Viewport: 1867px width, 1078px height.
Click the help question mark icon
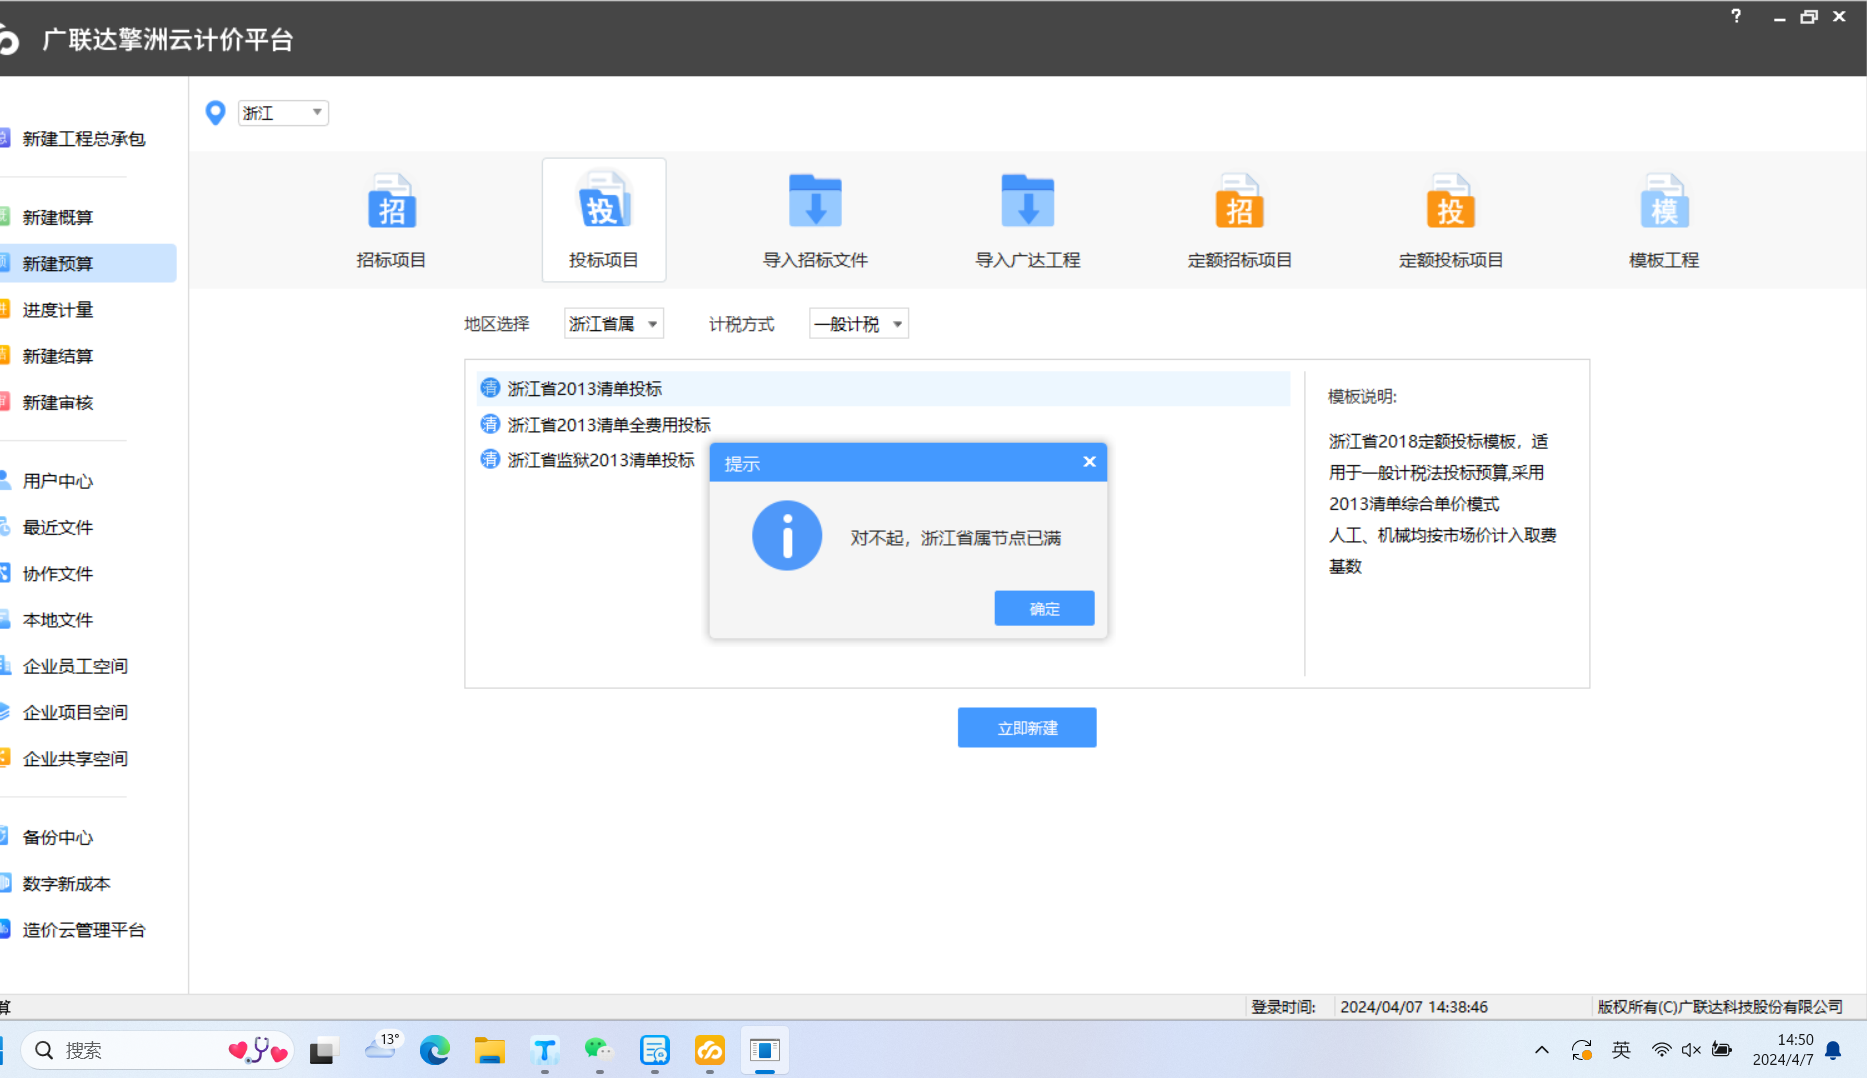click(x=1736, y=16)
